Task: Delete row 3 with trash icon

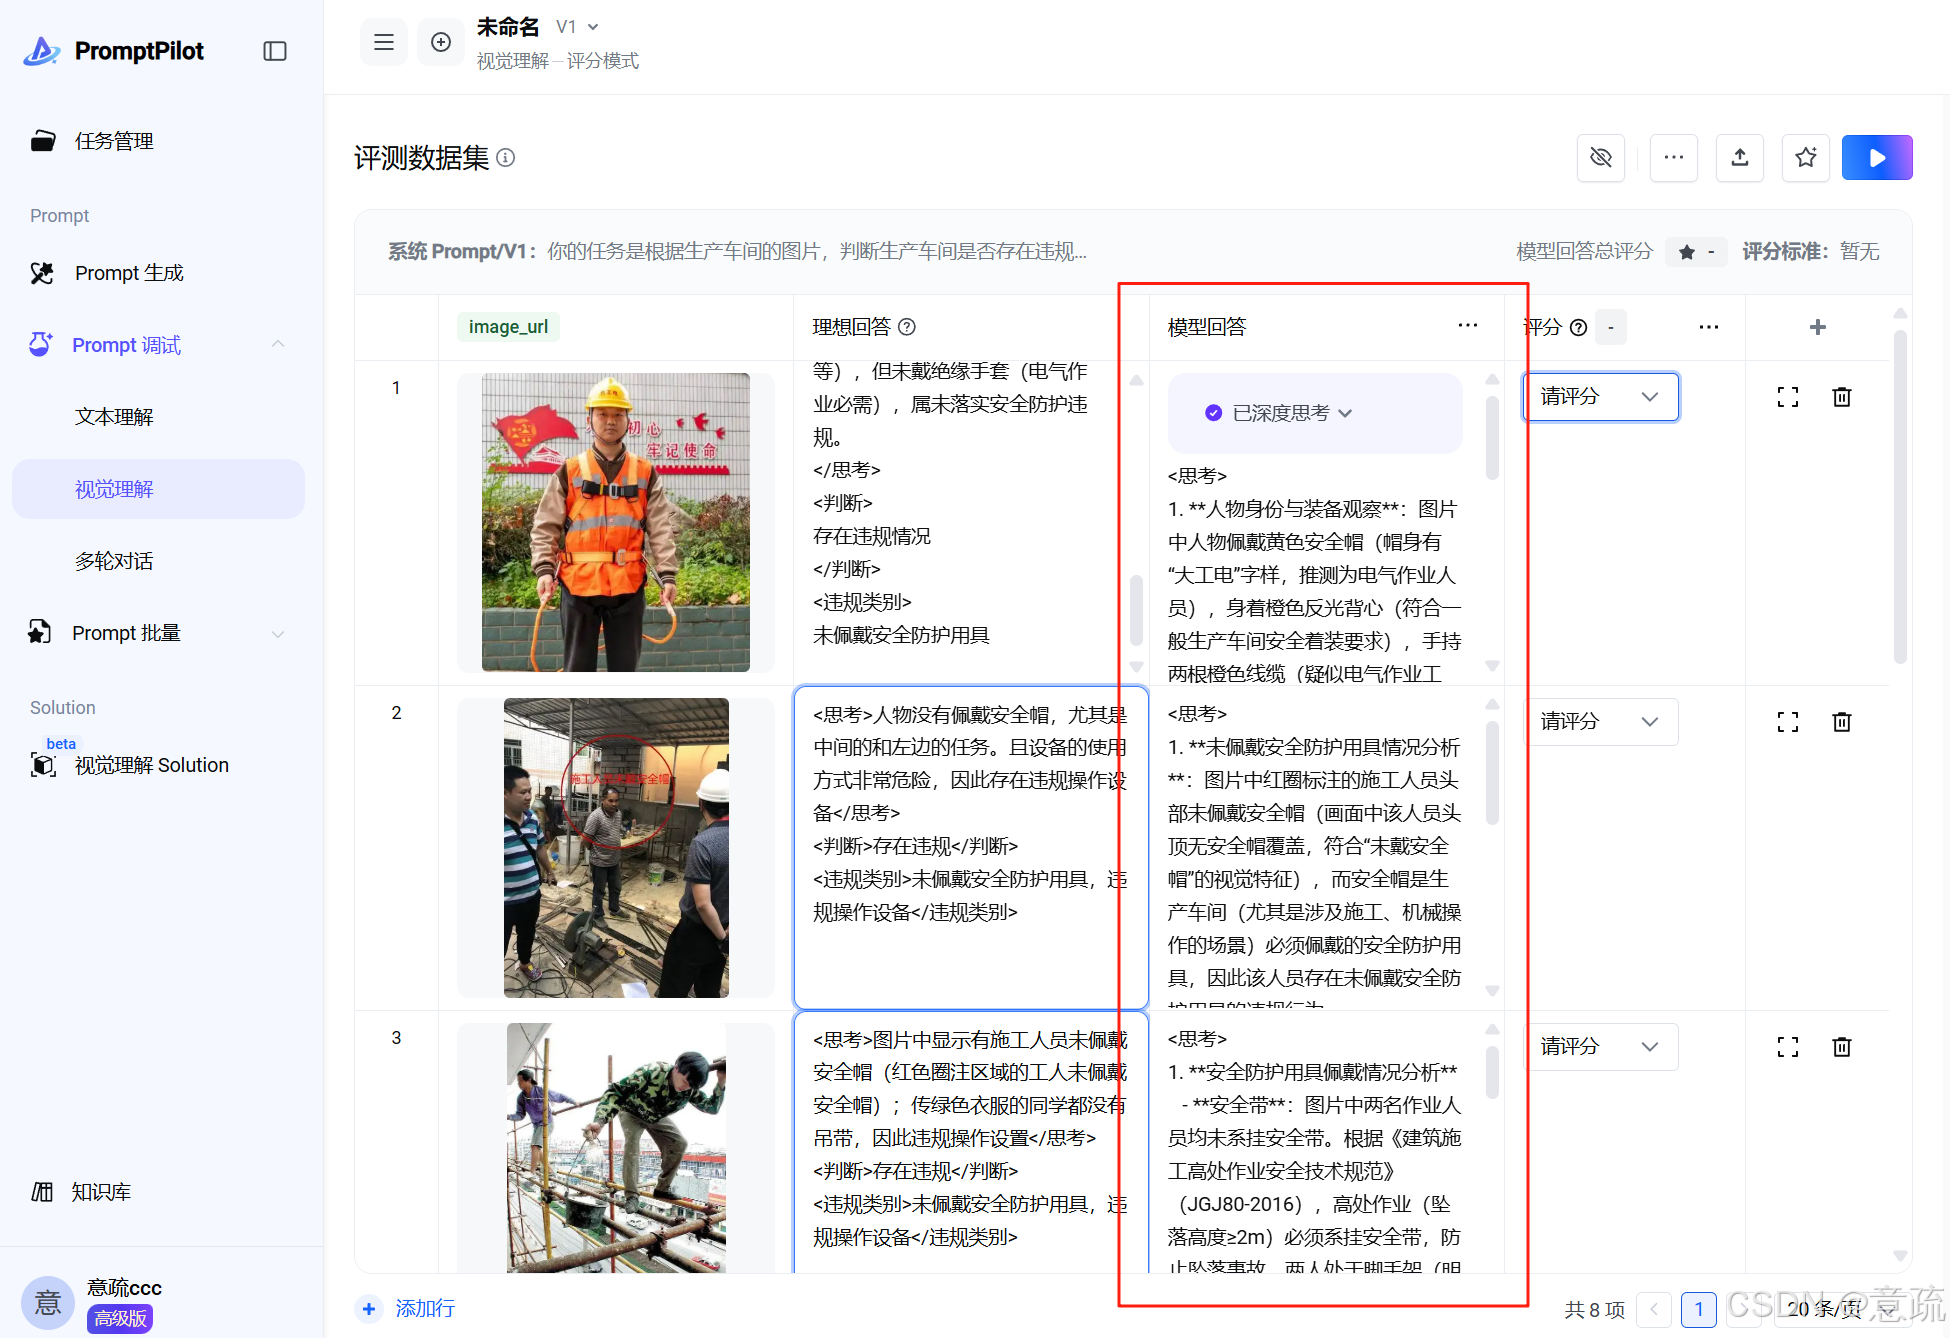Action: coord(1842,1047)
